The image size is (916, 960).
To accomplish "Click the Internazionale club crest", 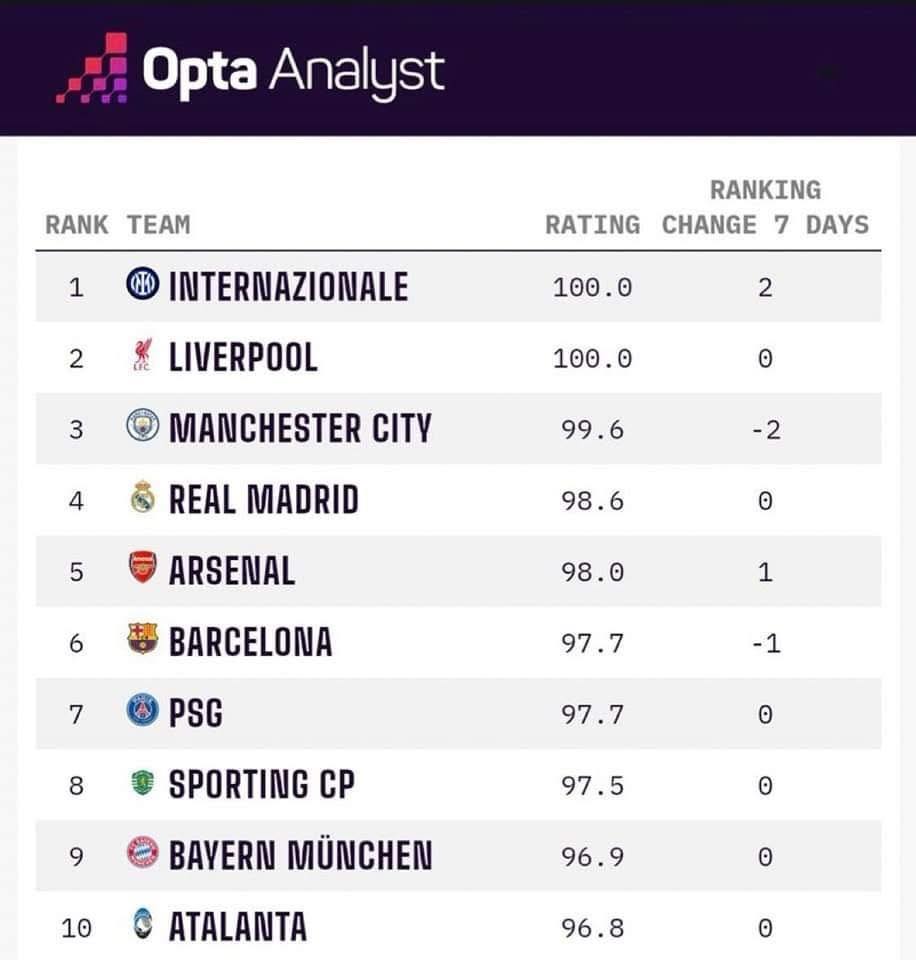I will click(143, 287).
